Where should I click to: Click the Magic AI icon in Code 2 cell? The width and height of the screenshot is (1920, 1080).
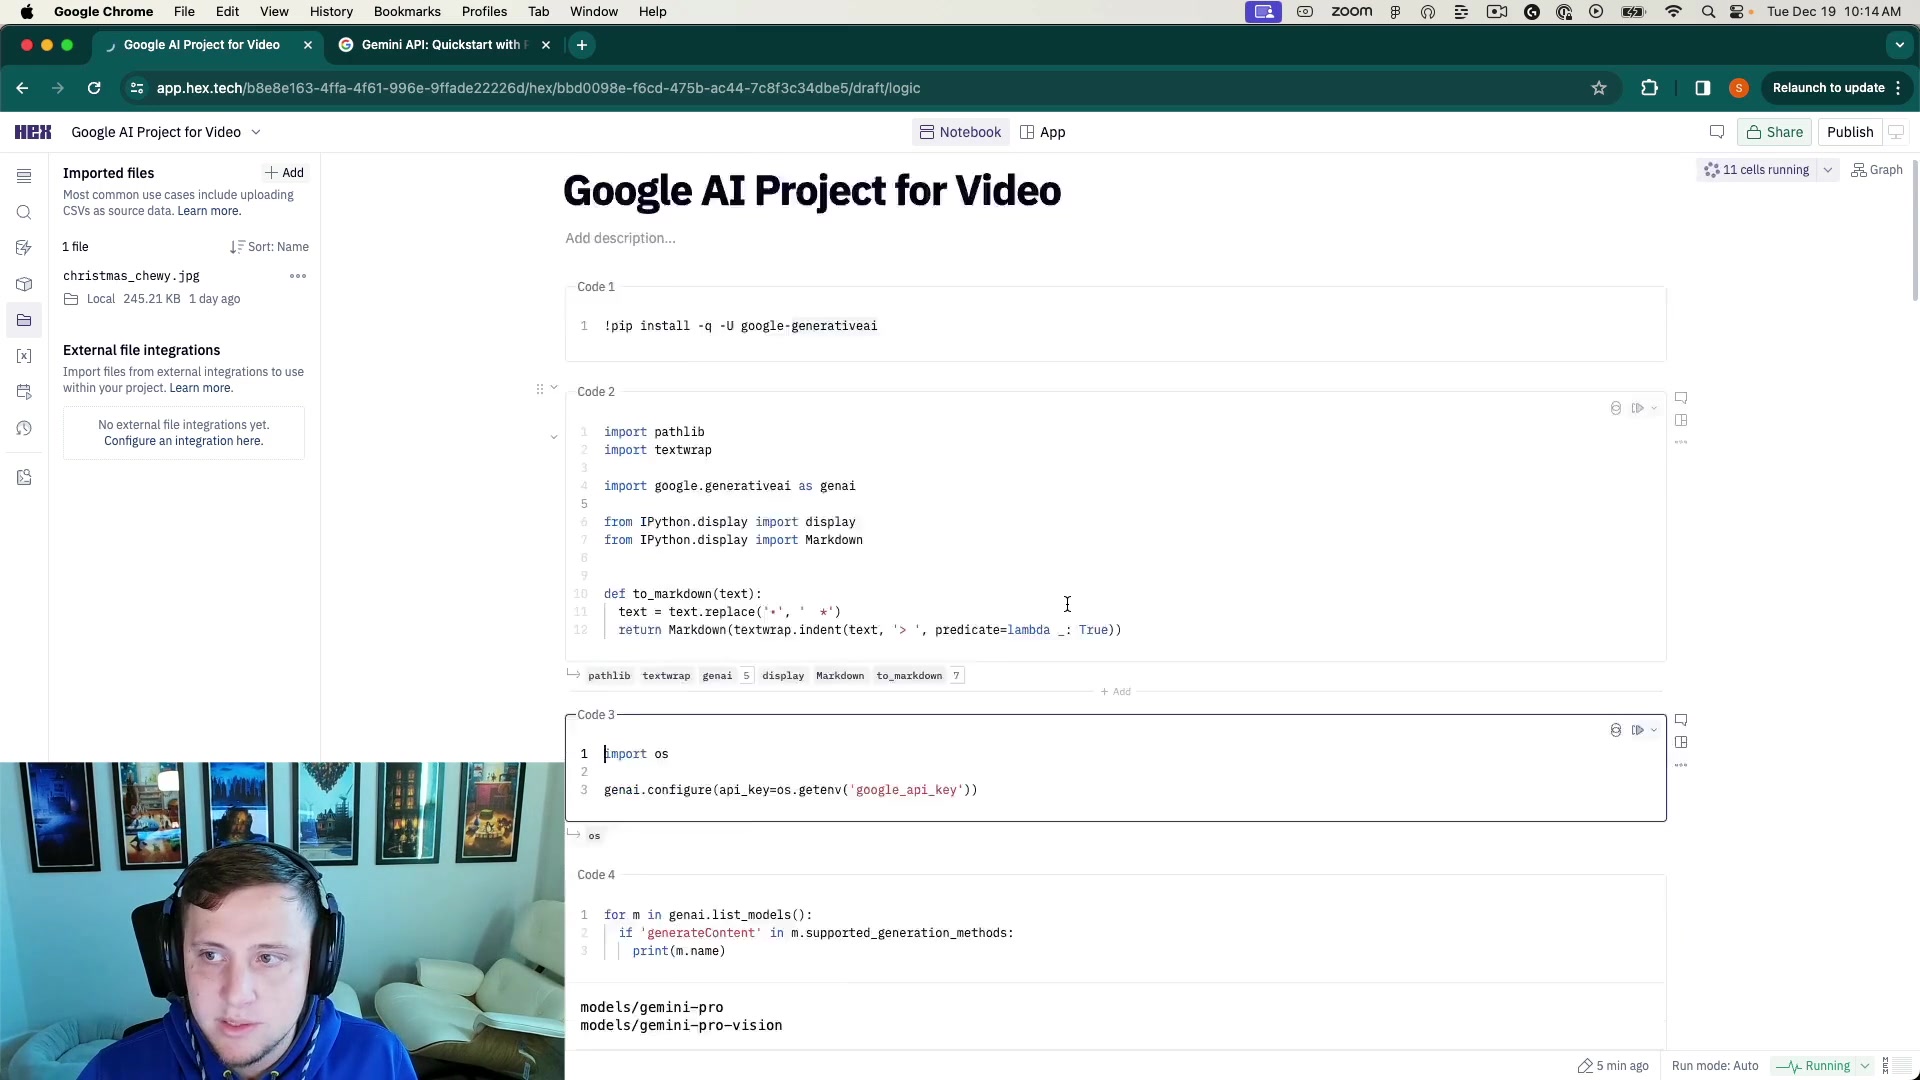pyautogui.click(x=1616, y=408)
